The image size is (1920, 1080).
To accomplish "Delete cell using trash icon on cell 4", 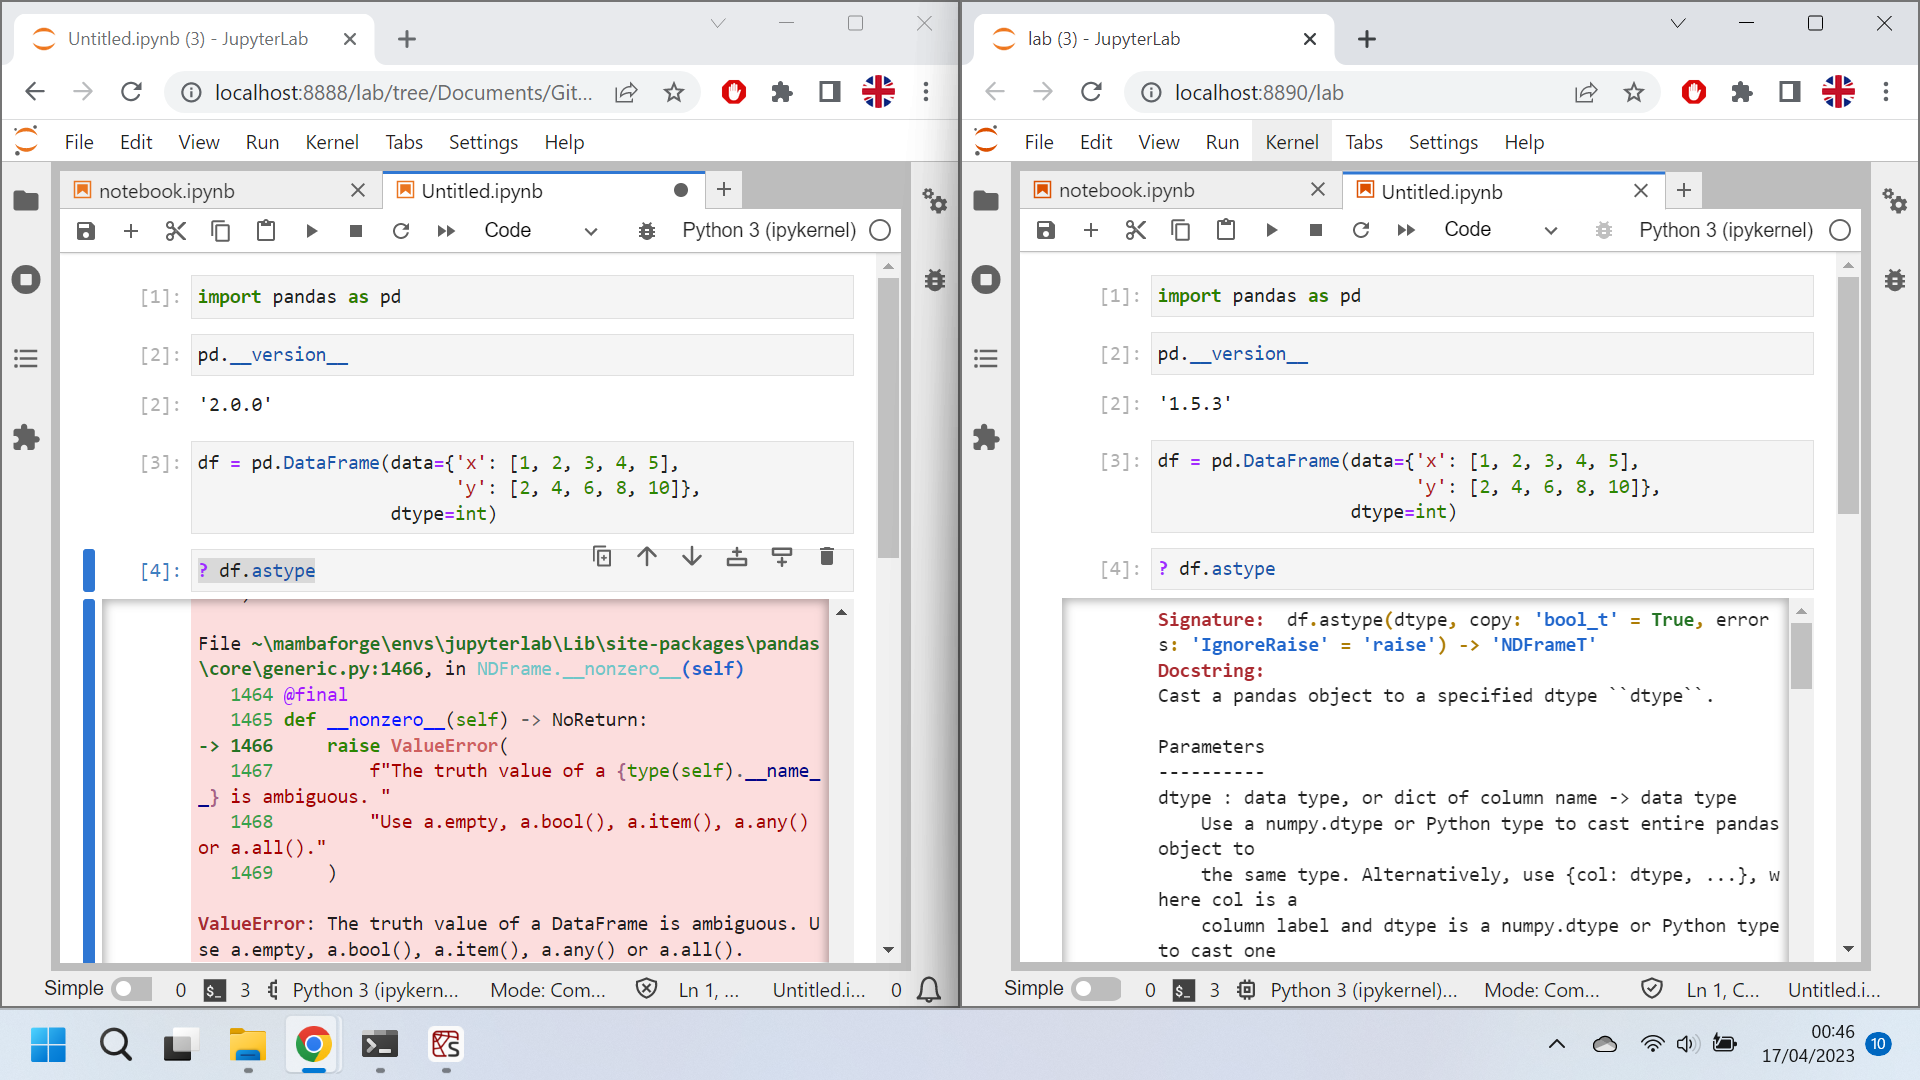I will click(826, 557).
